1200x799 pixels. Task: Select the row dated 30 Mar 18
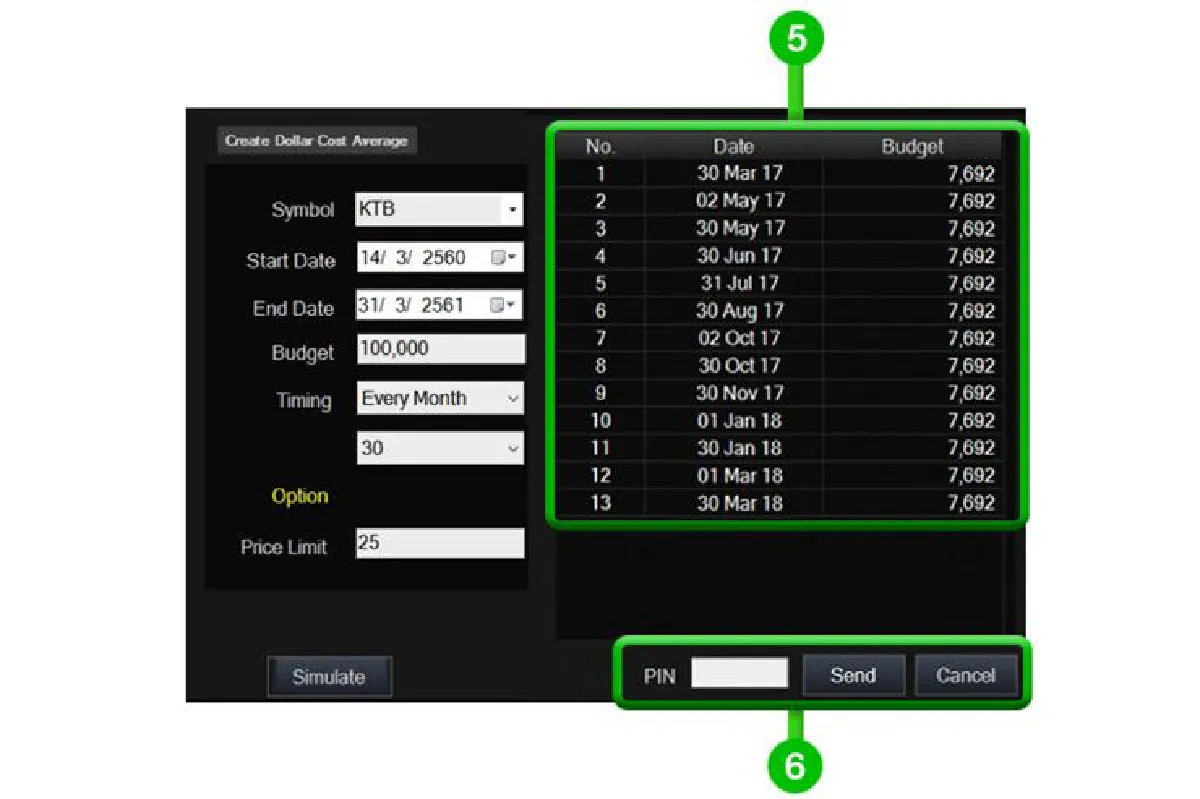tap(779, 503)
